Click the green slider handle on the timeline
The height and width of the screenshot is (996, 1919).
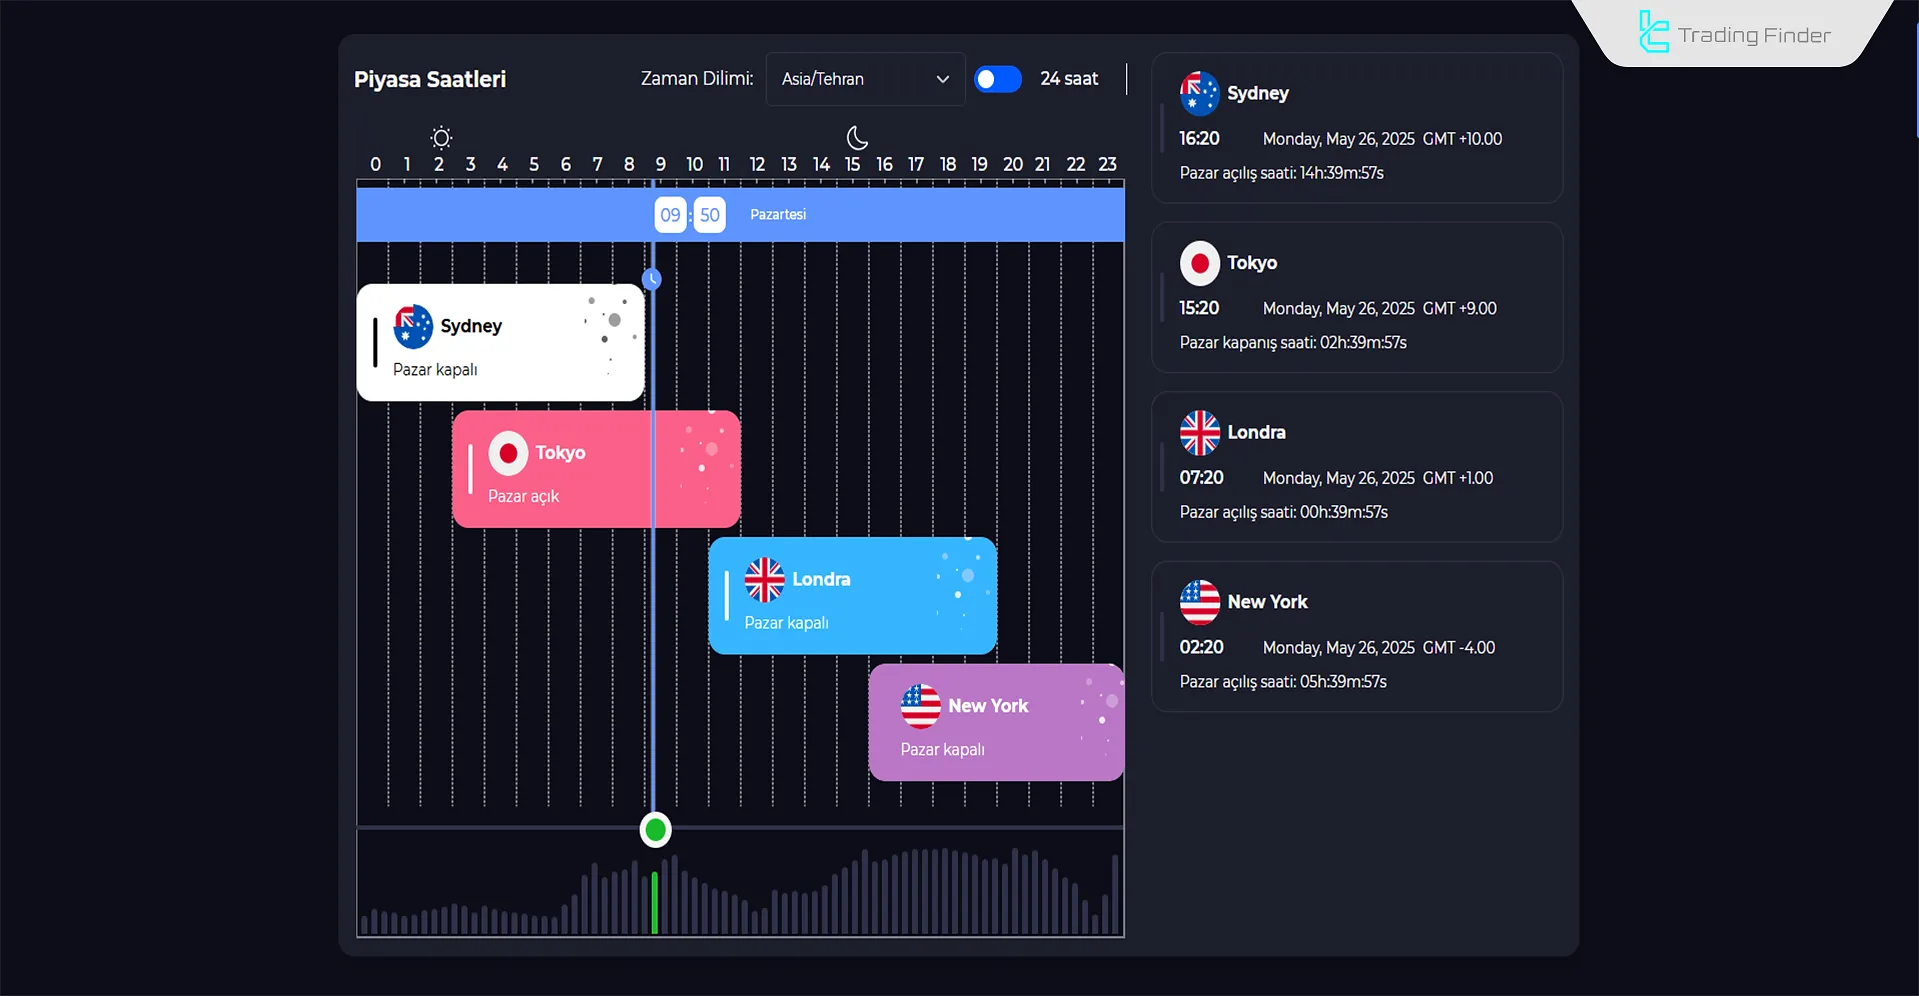click(655, 830)
